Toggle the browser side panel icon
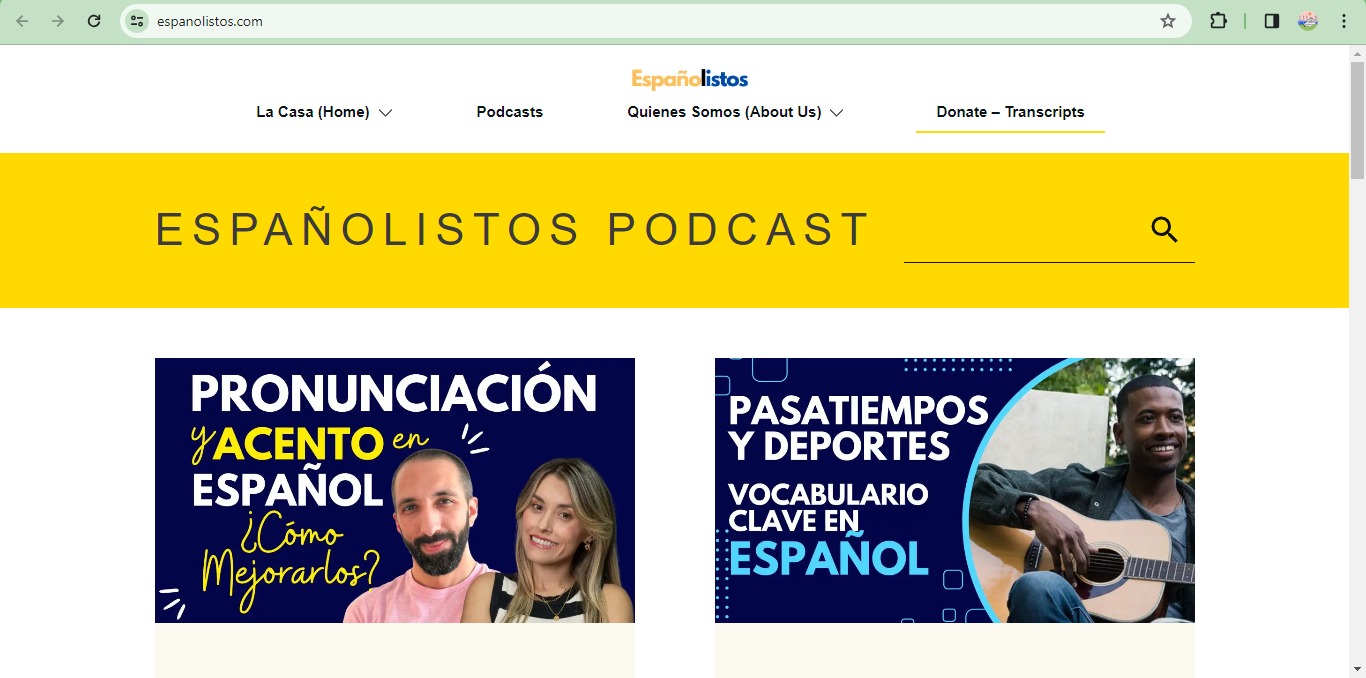This screenshot has width=1366, height=678. [x=1272, y=21]
